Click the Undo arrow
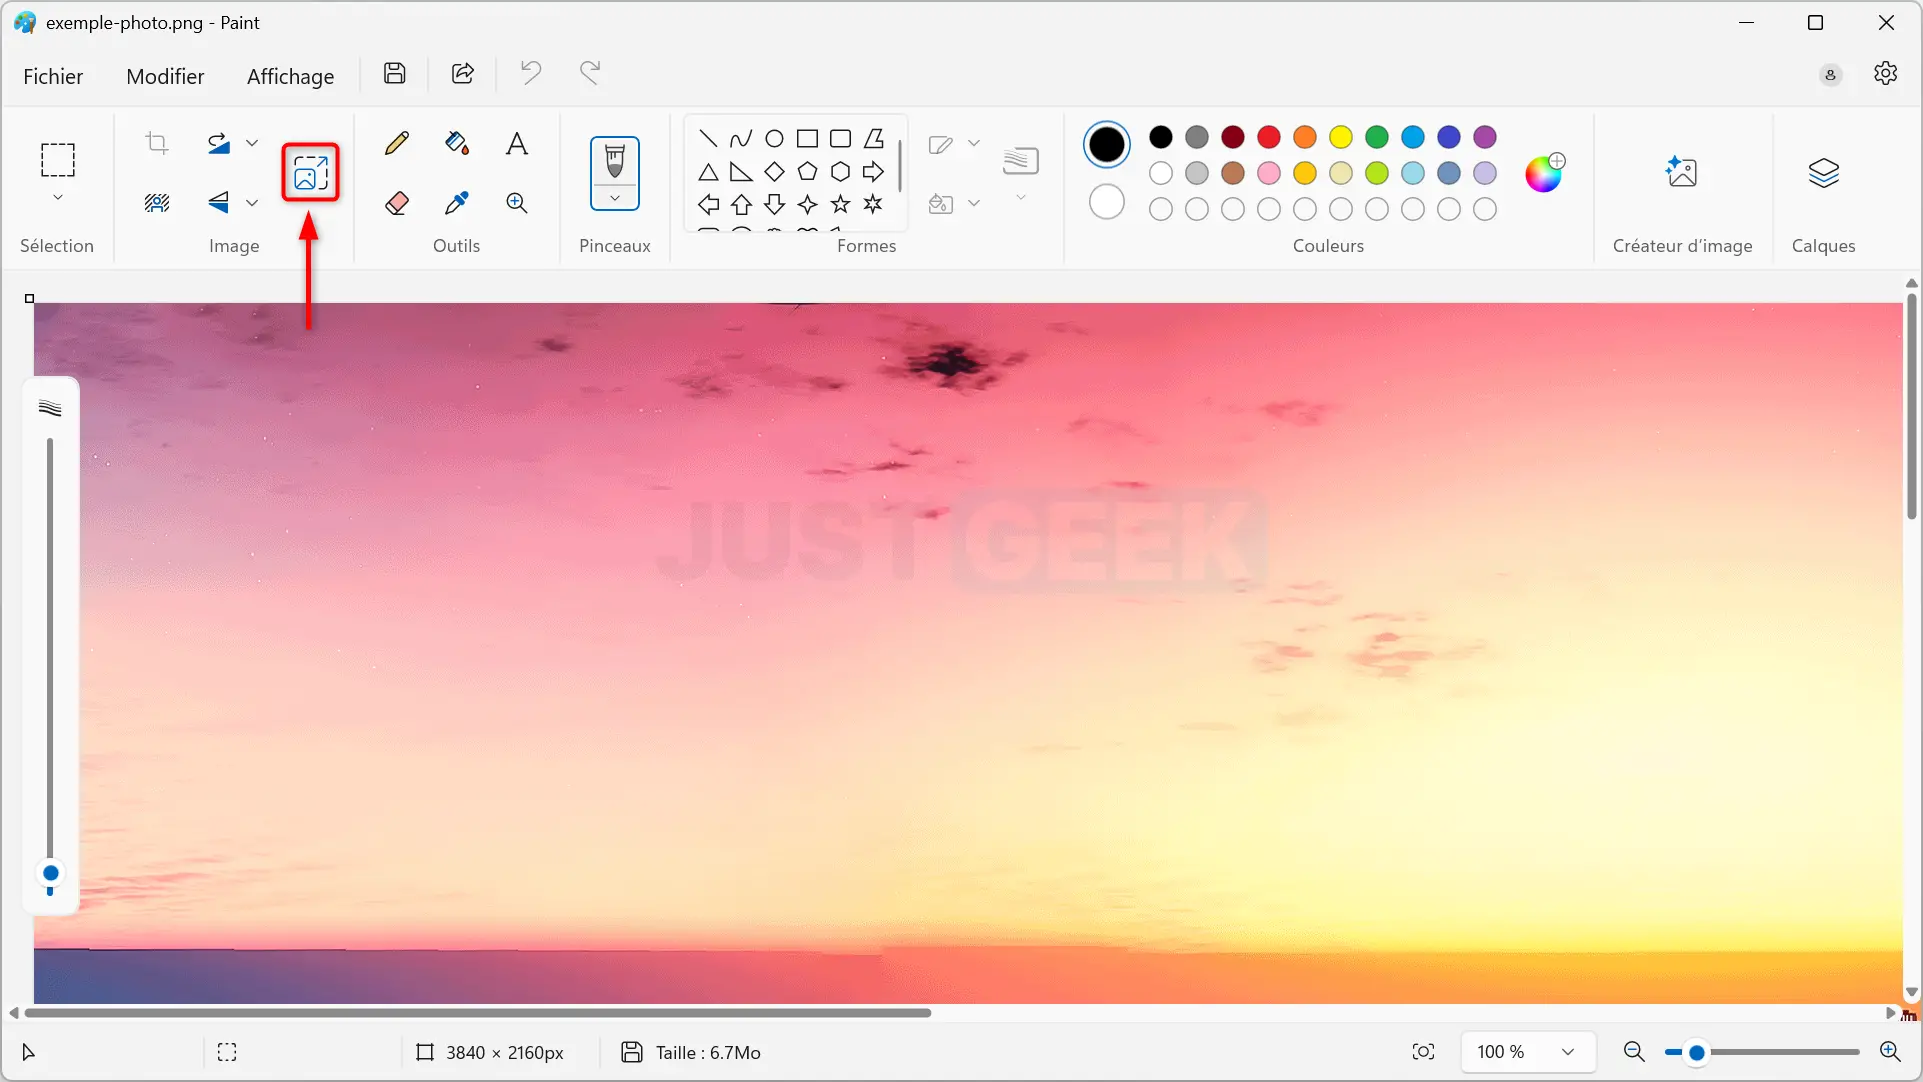The height and width of the screenshot is (1082, 1923). pyautogui.click(x=531, y=73)
